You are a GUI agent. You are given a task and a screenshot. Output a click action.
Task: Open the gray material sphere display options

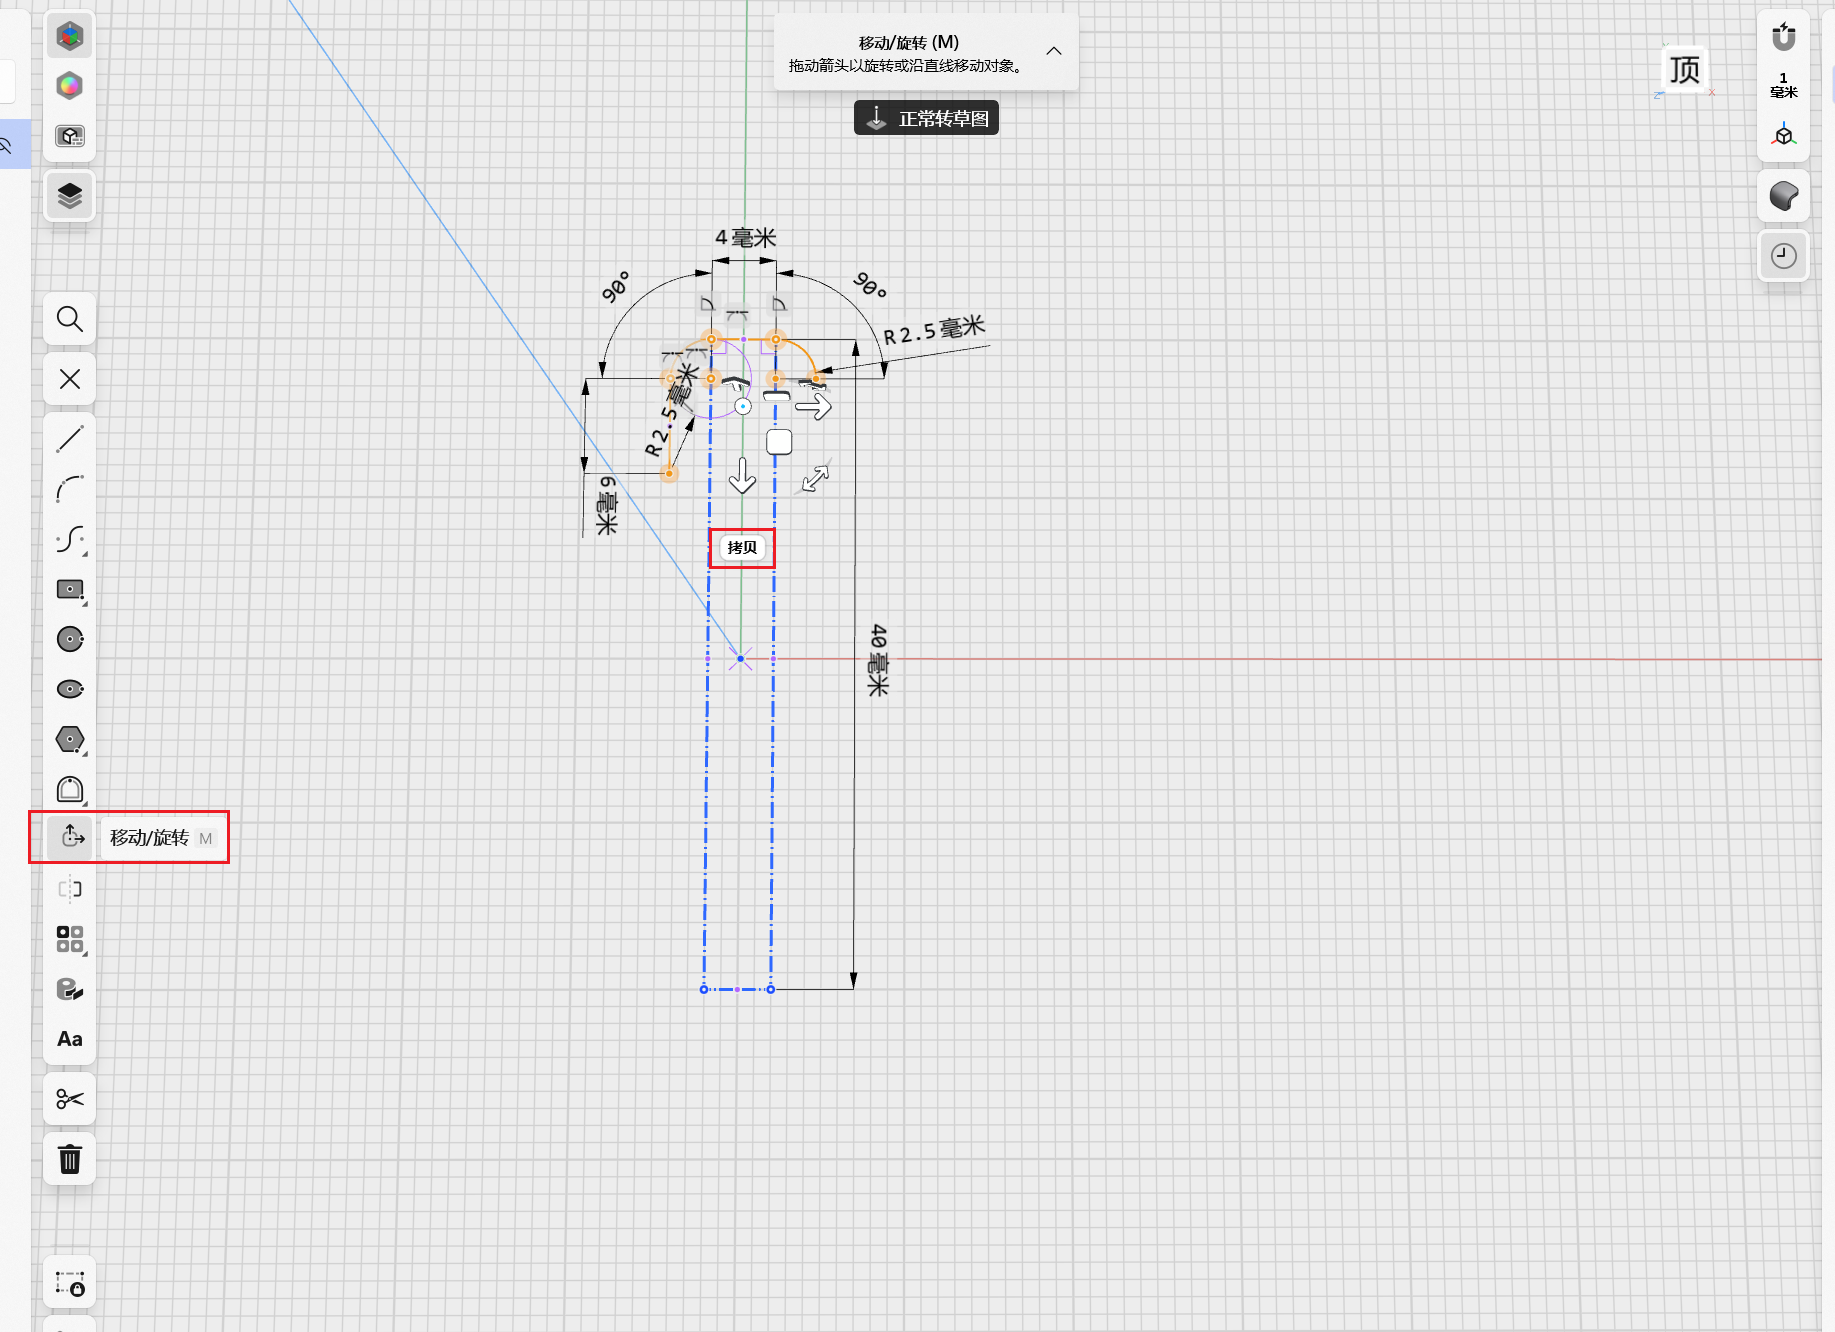(x=1784, y=196)
